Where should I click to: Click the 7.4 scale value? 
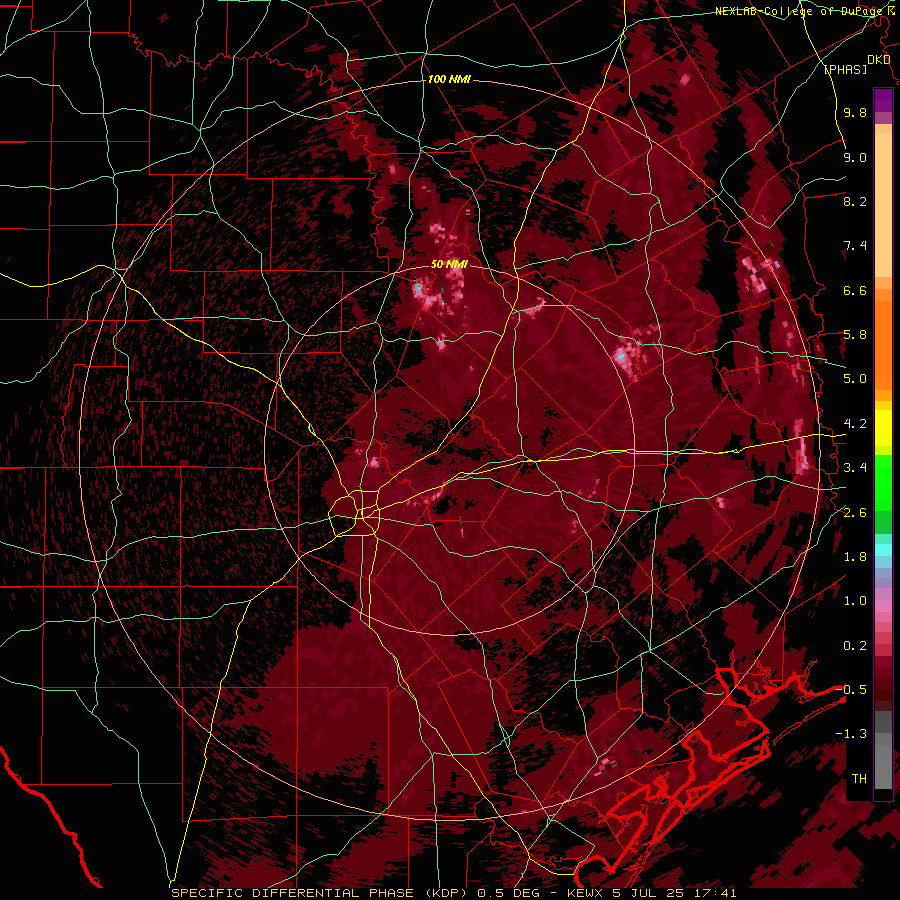coord(855,246)
